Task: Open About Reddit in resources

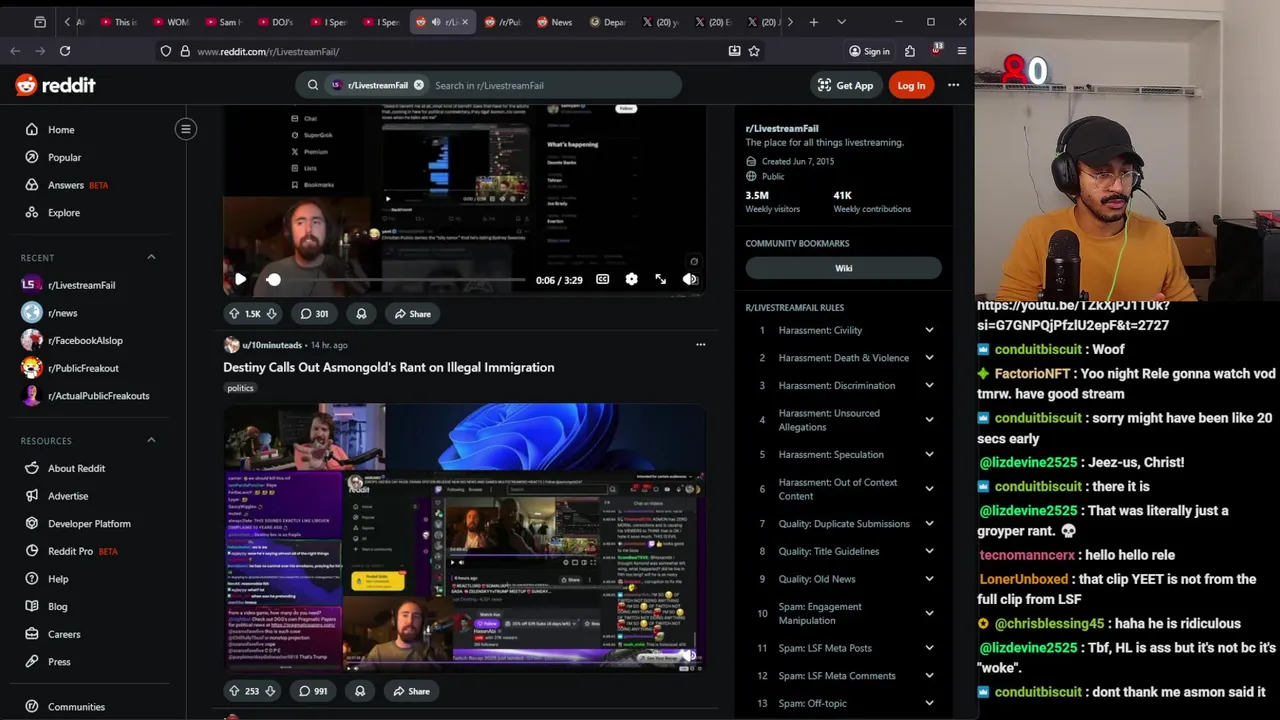Action: [x=76, y=468]
